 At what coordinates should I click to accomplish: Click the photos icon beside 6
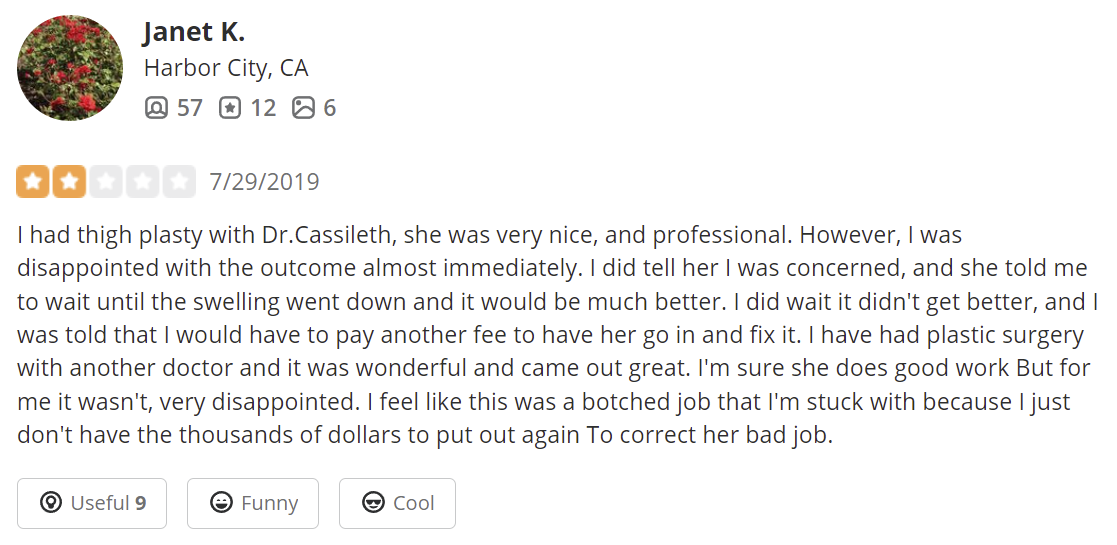[x=303, y=108]
